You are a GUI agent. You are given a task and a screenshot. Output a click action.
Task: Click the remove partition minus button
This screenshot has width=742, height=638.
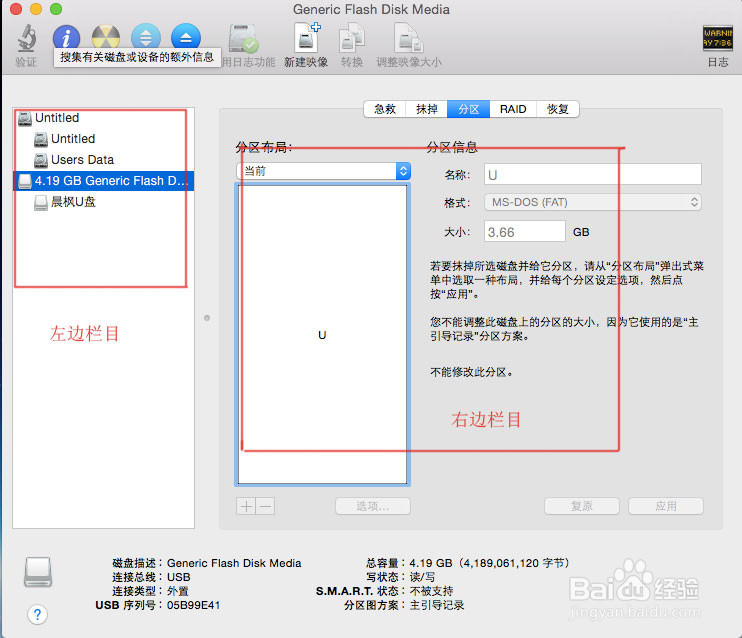click(265, 506)
